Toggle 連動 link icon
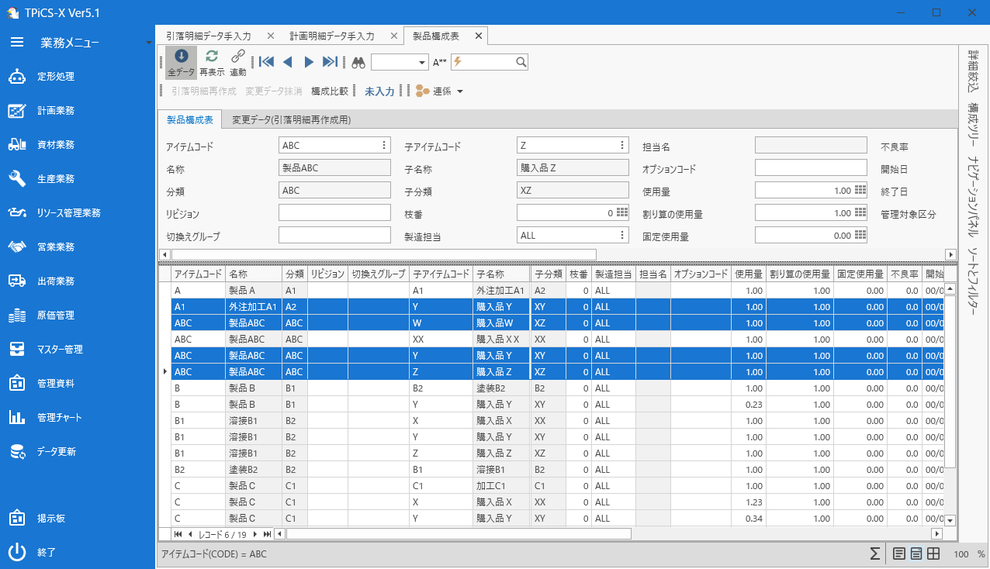Image resolution: width=990 pixels, height=569 pixels. click(x=238, y=56)
